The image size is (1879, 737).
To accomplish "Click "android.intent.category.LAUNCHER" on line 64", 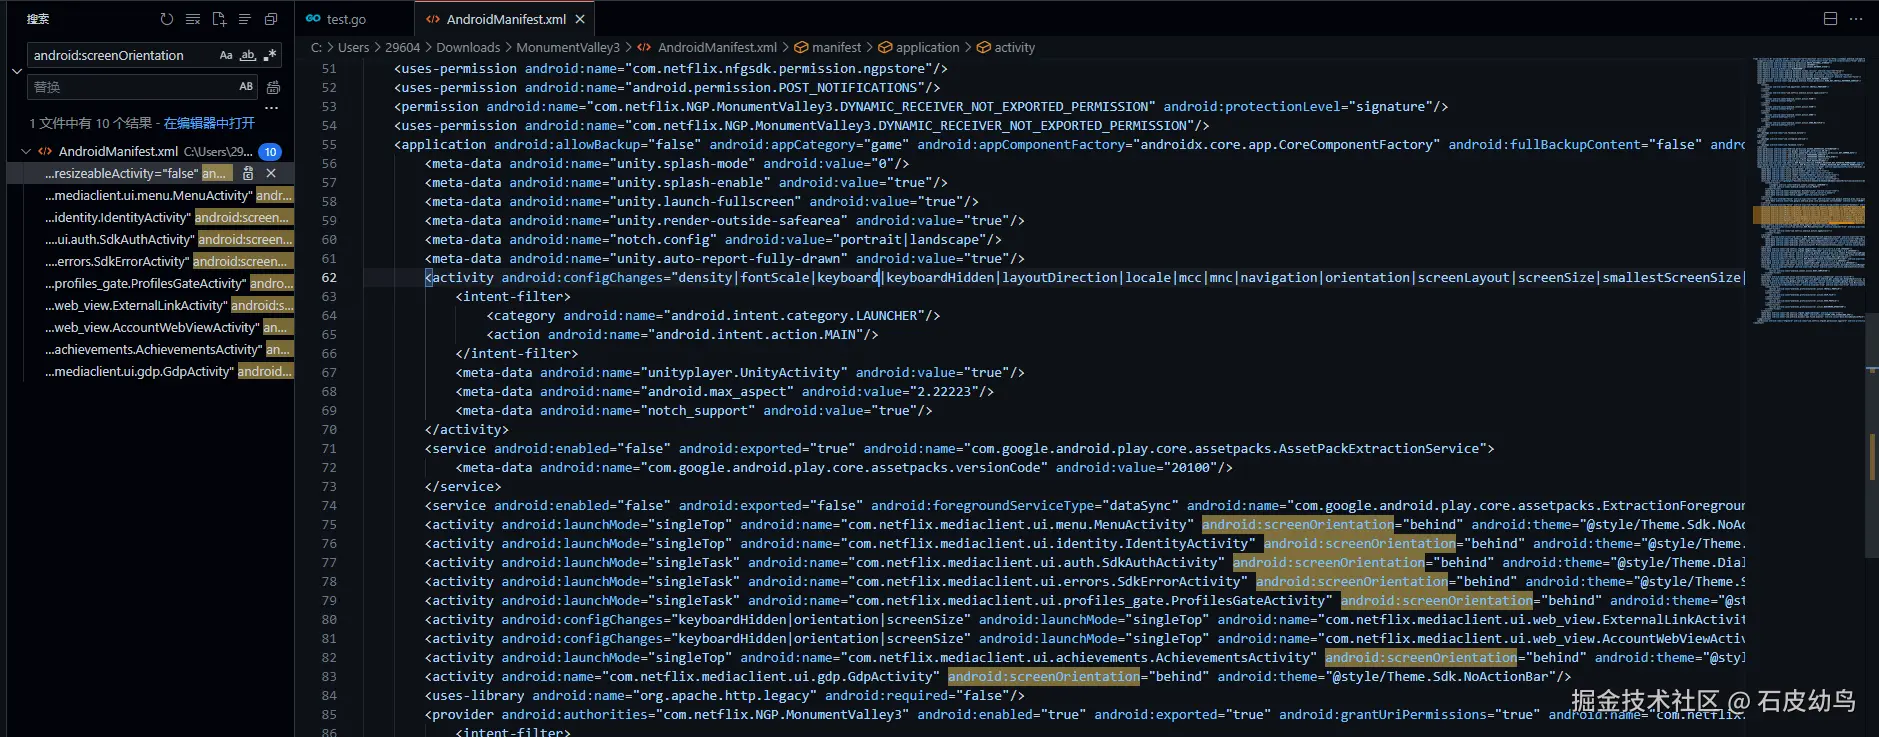I will coord(794,315).
